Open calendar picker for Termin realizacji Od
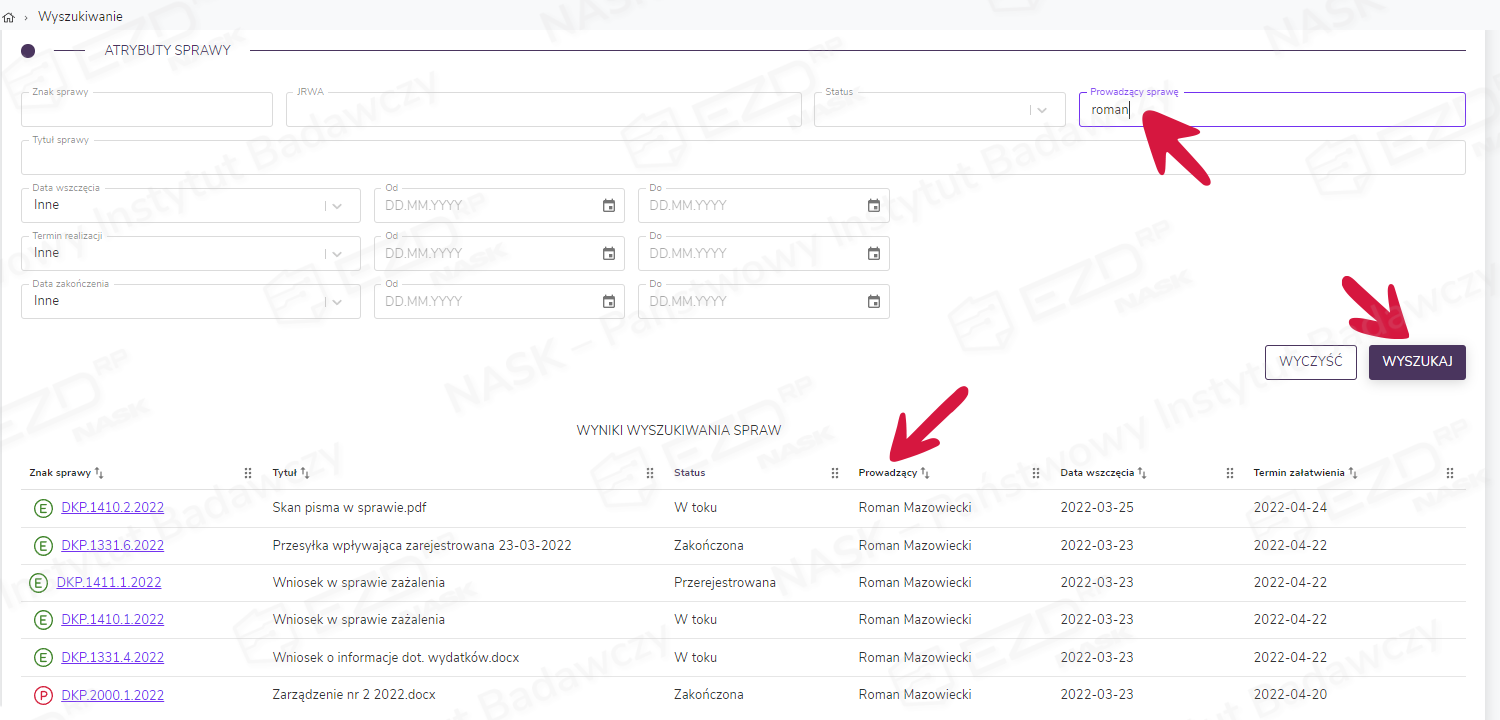 point(609,254)
